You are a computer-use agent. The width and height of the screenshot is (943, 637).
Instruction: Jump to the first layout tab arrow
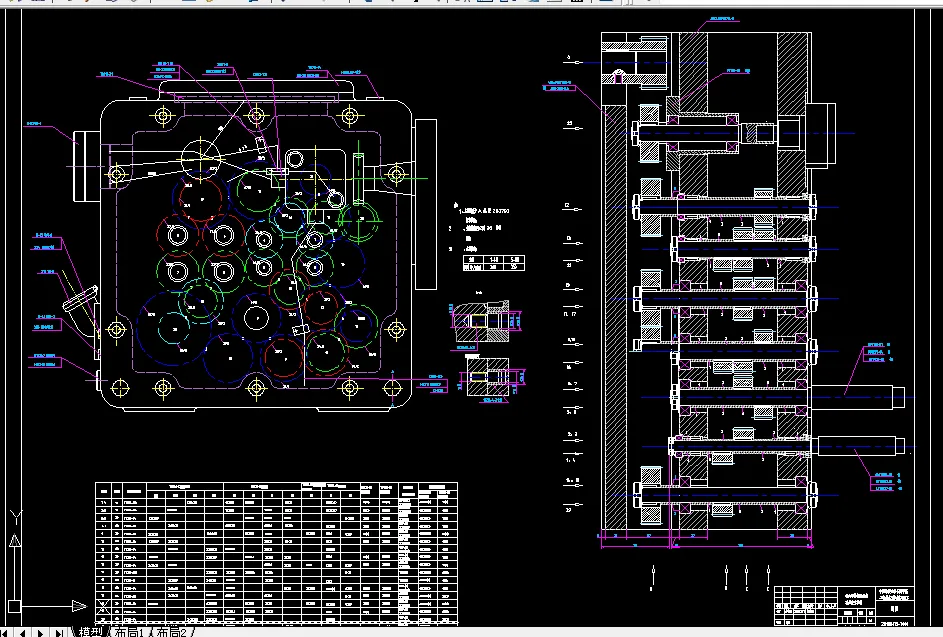(x=5, y=633)
